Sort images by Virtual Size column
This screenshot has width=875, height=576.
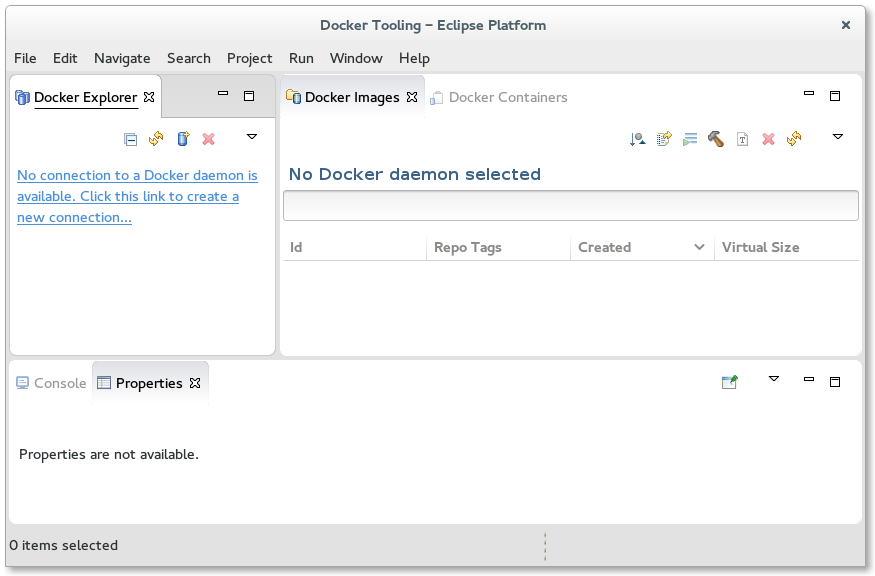(x=787, y=247)
